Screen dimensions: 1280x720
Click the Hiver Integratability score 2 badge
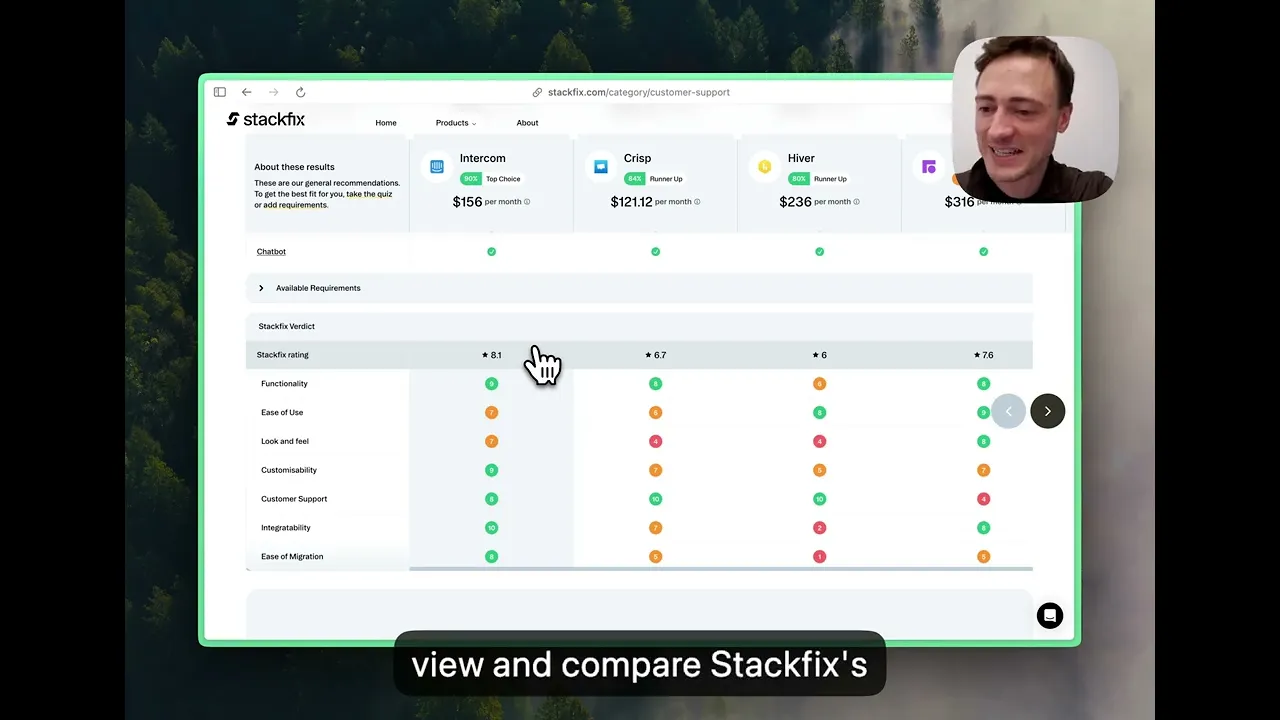[x=819, y=528]
